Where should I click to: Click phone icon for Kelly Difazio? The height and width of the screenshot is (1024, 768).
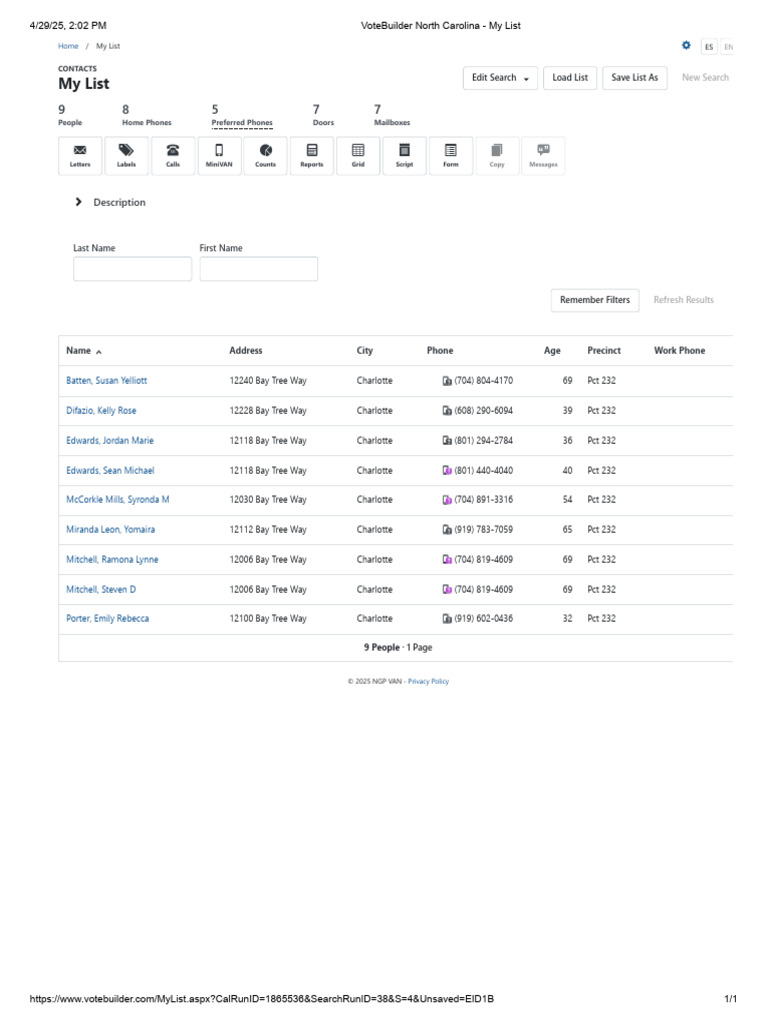[x=447, y=411]
